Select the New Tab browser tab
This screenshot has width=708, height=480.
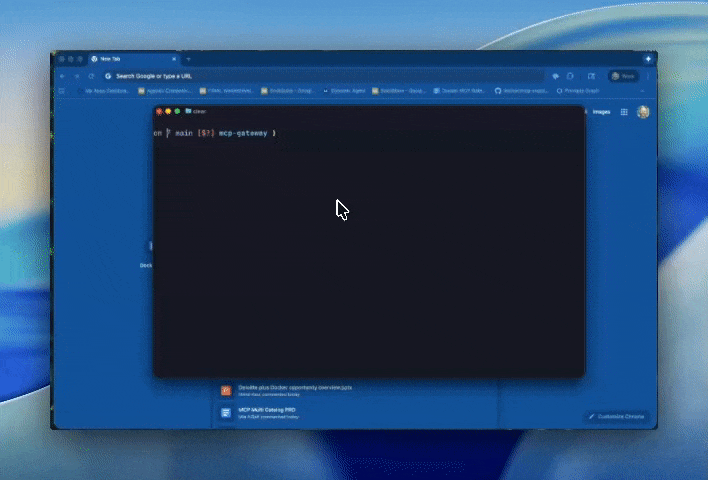[130, 59]
